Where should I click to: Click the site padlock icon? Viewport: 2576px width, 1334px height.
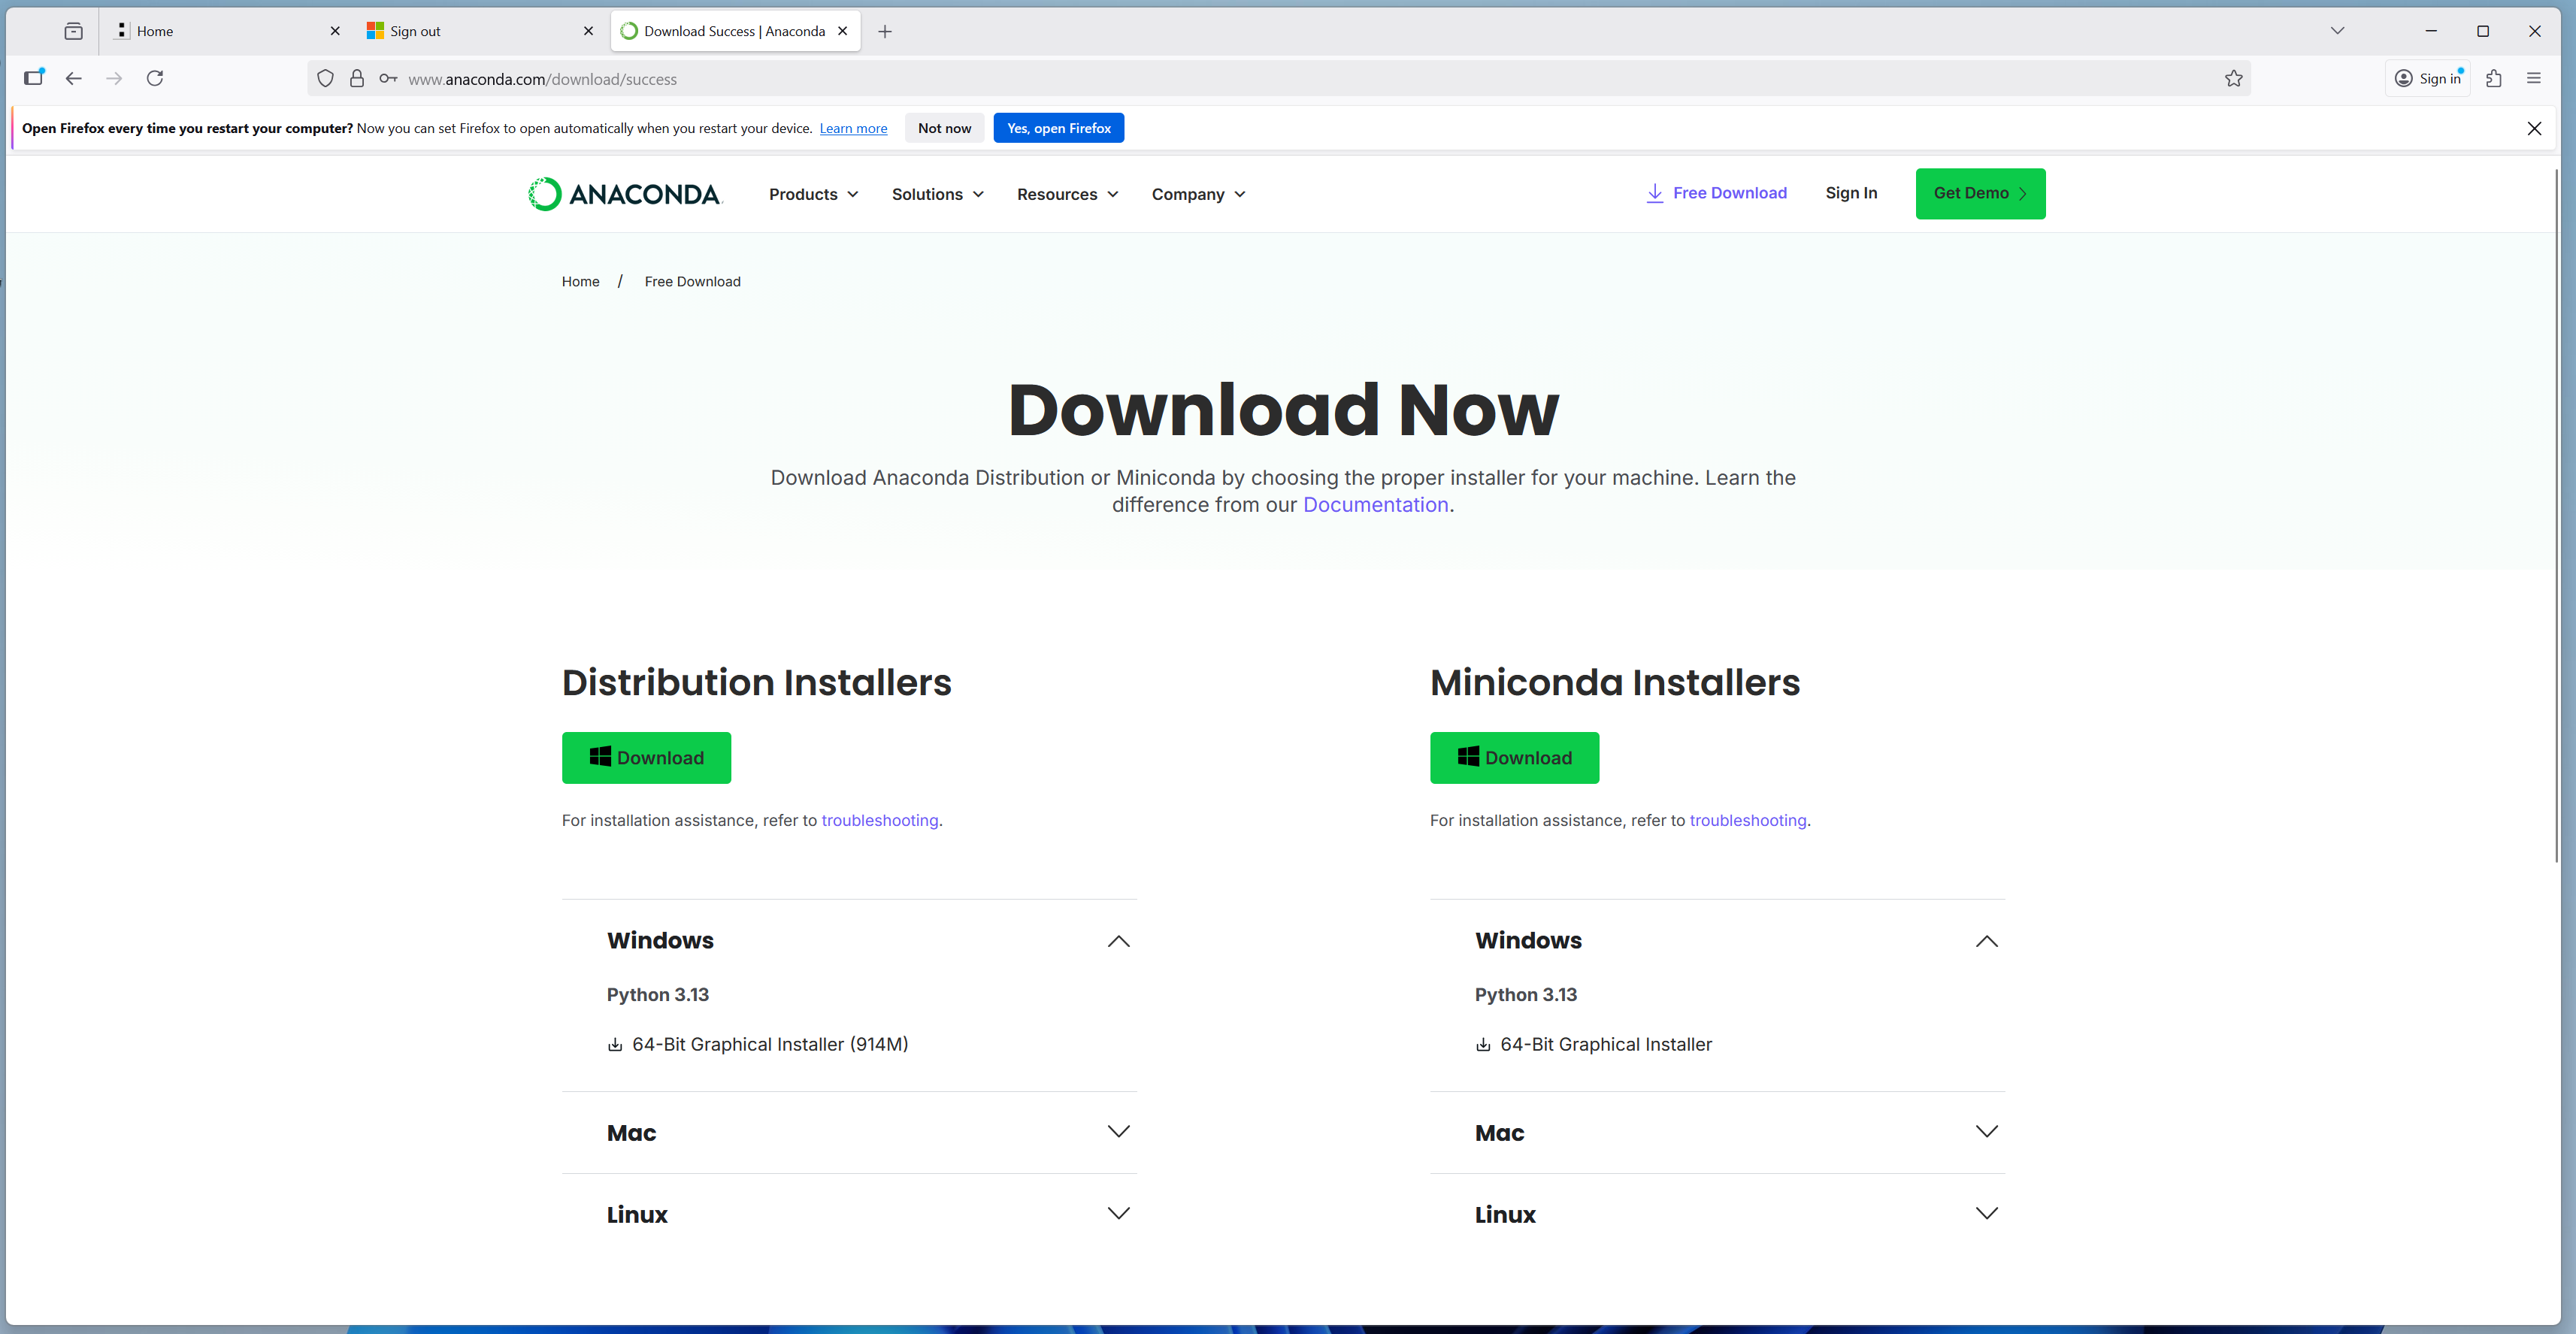click(356, 79)
